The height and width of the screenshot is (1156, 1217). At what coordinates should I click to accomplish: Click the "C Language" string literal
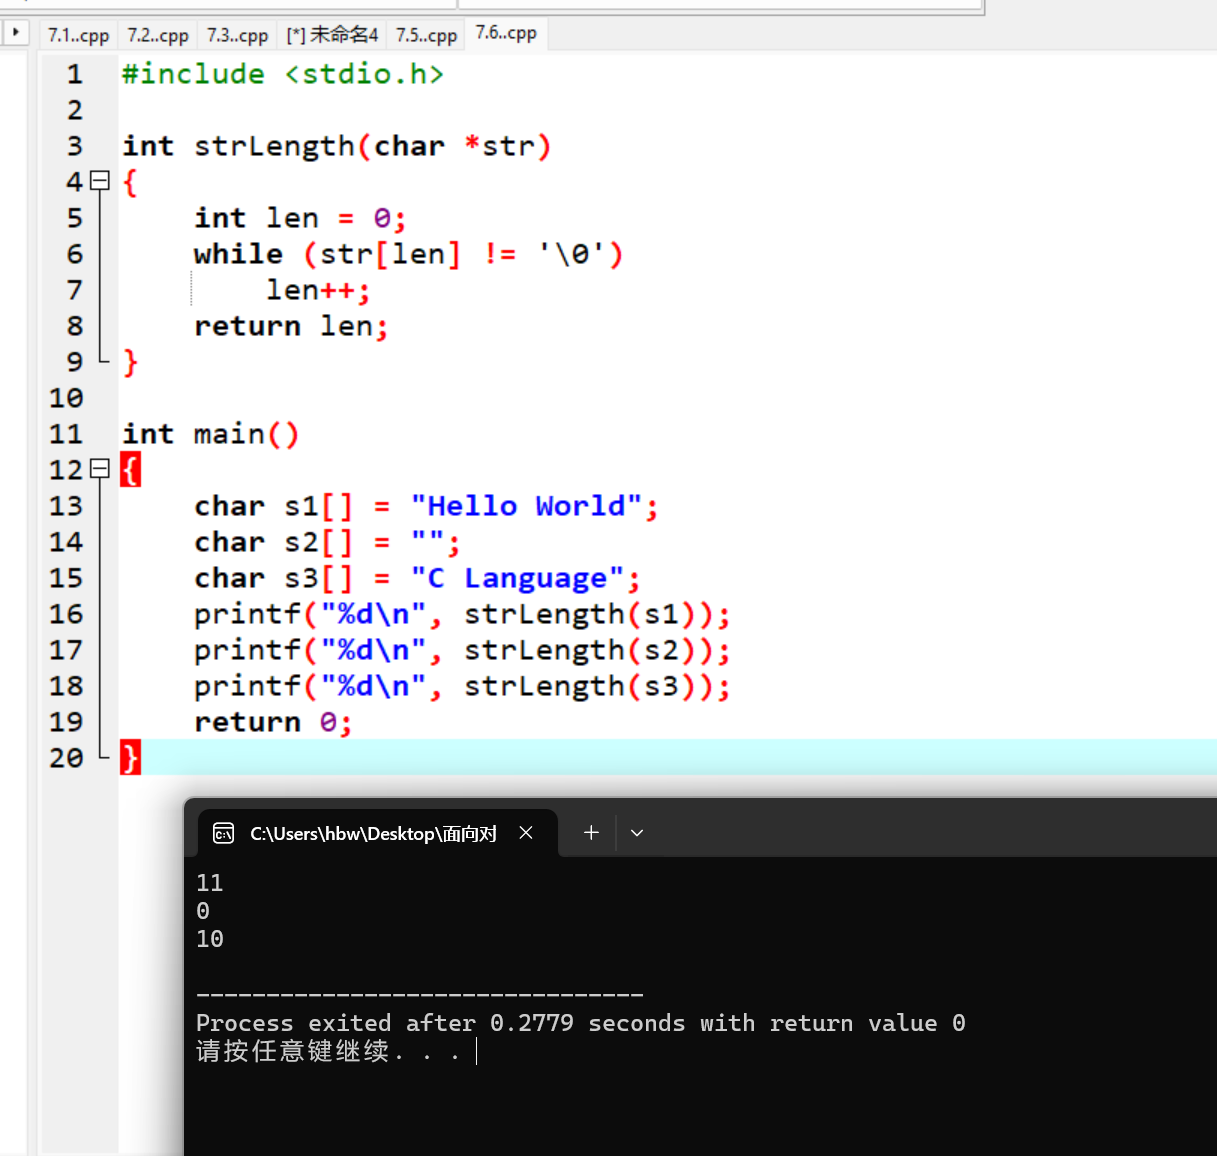(517, 578)
